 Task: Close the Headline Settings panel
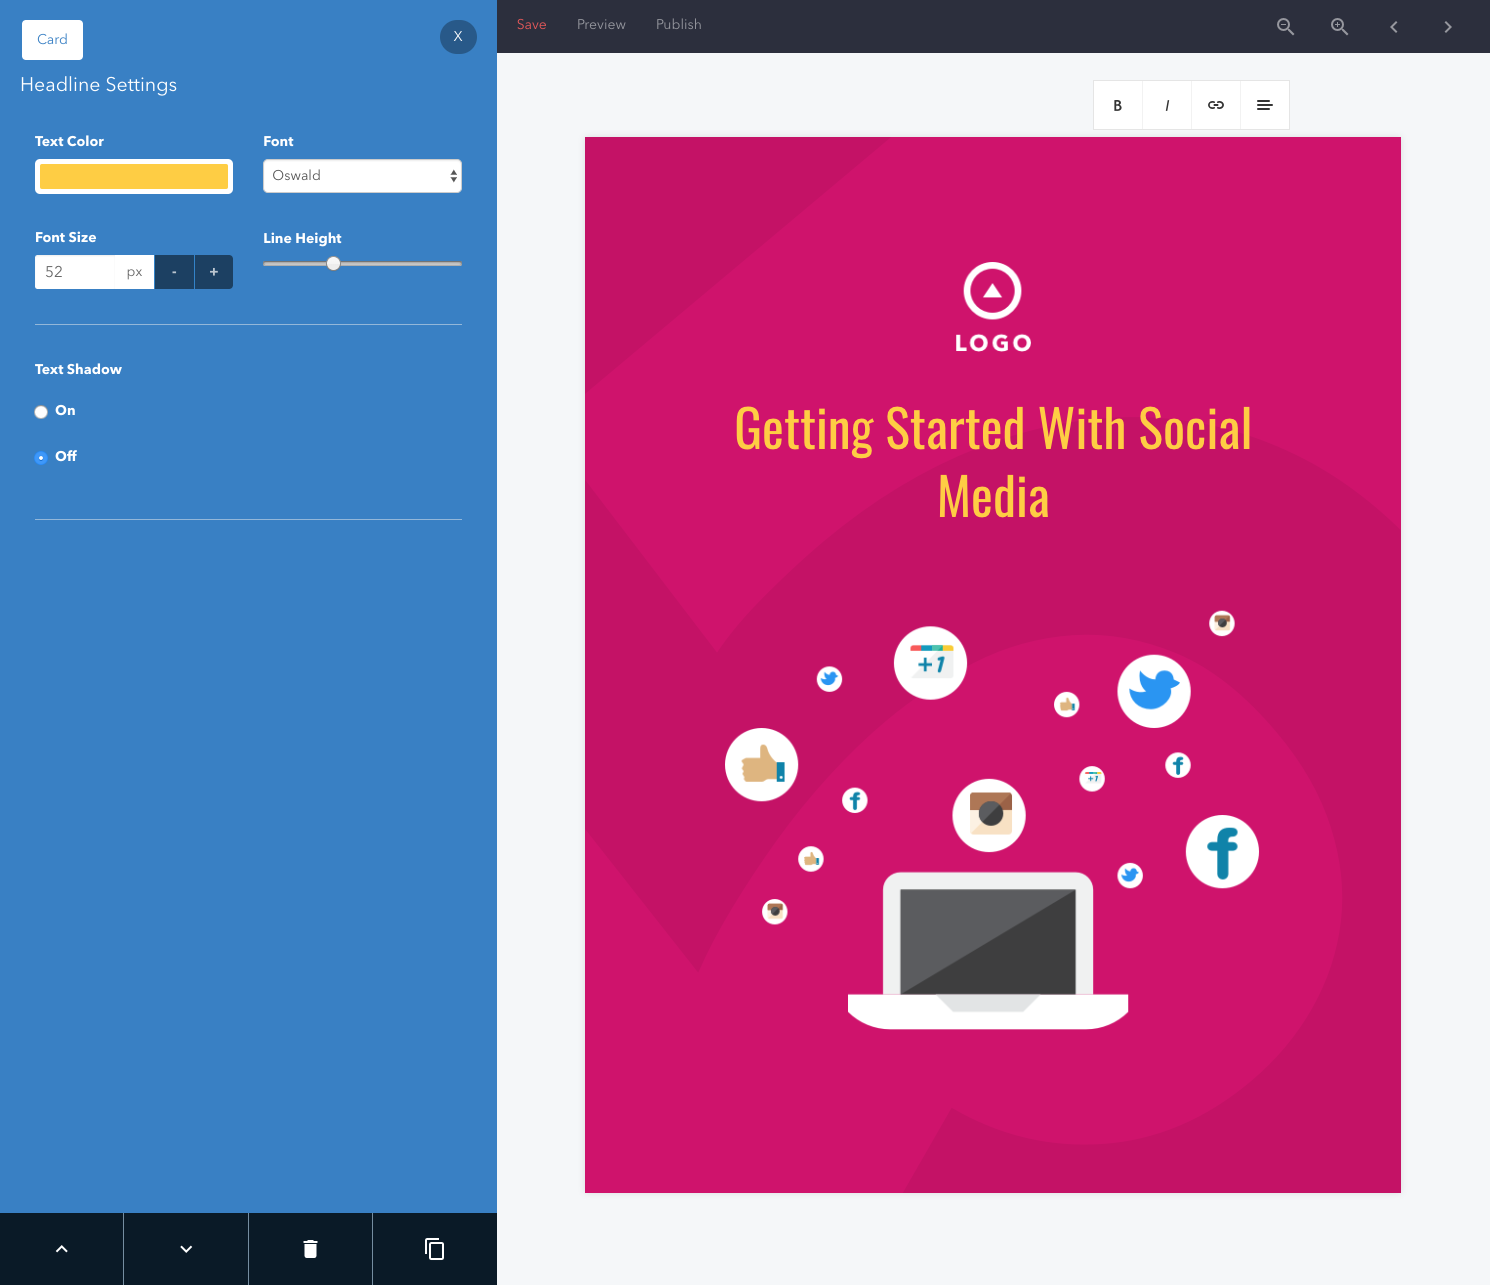click(x=458, y=37)
